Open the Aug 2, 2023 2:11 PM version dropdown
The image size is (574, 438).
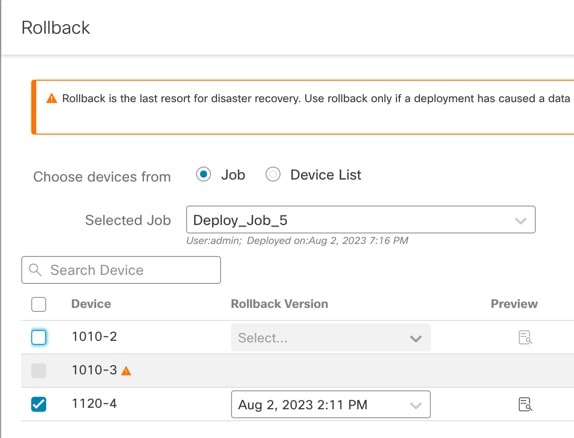click(x=331, y=404)
